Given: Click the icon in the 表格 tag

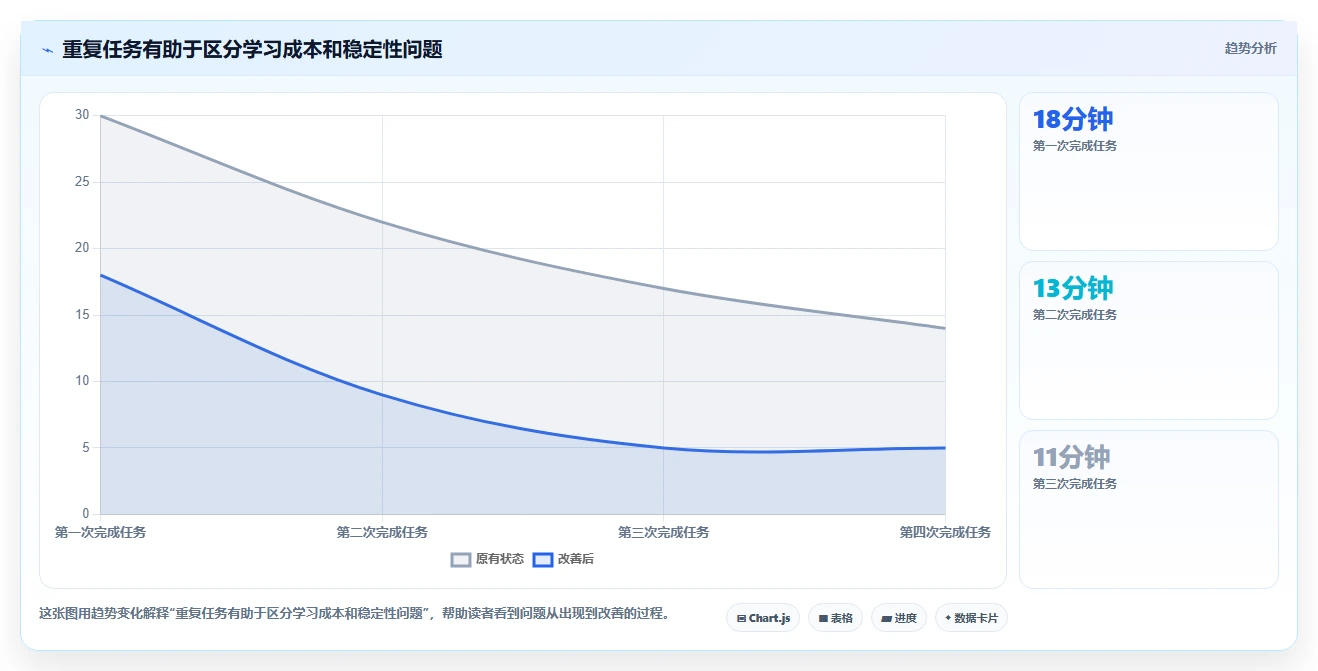Looking at the screenshot, I should (x=823, y=619).
